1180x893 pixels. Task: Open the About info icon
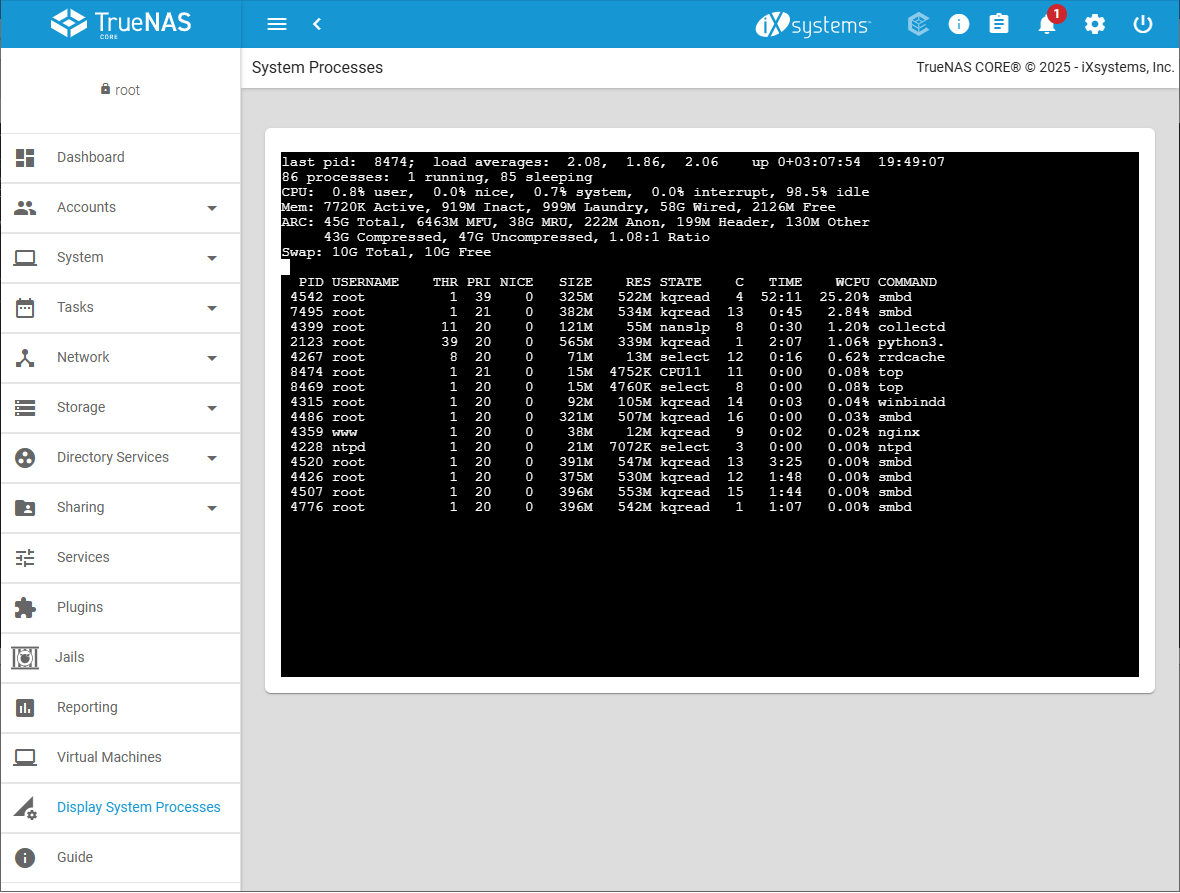(959, 24)
